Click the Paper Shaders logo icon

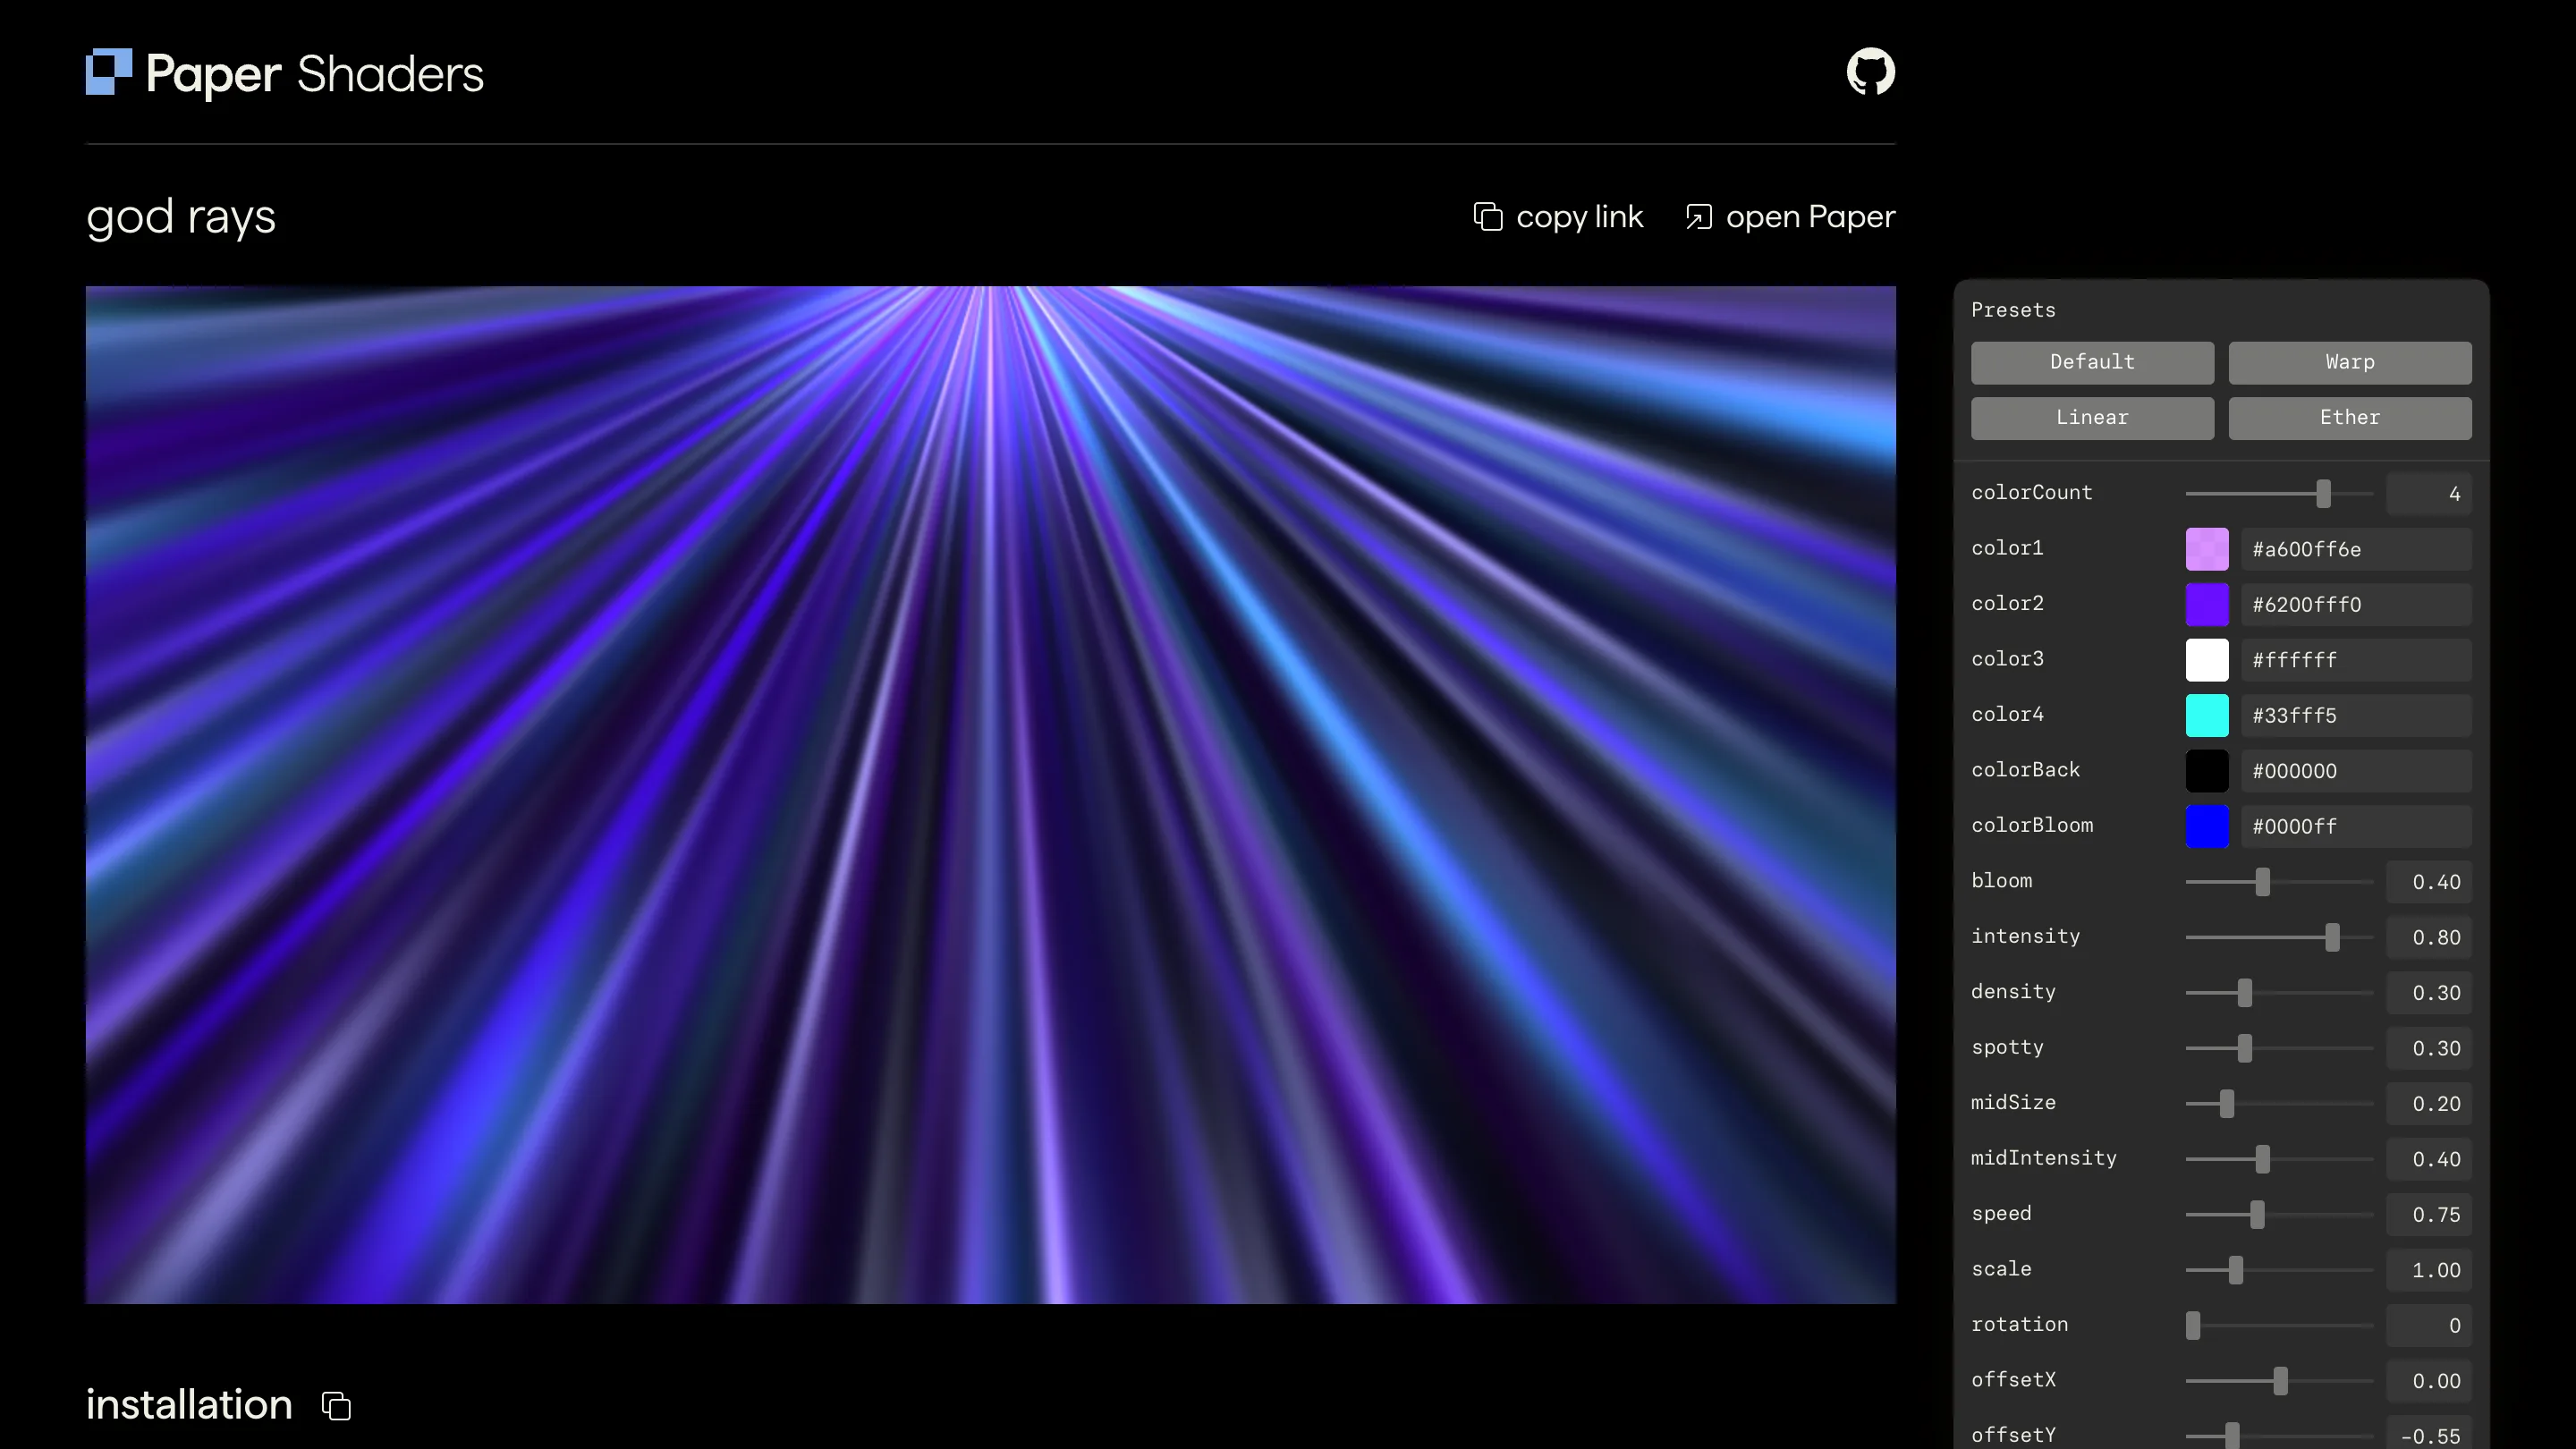click(x=109, y=72)
